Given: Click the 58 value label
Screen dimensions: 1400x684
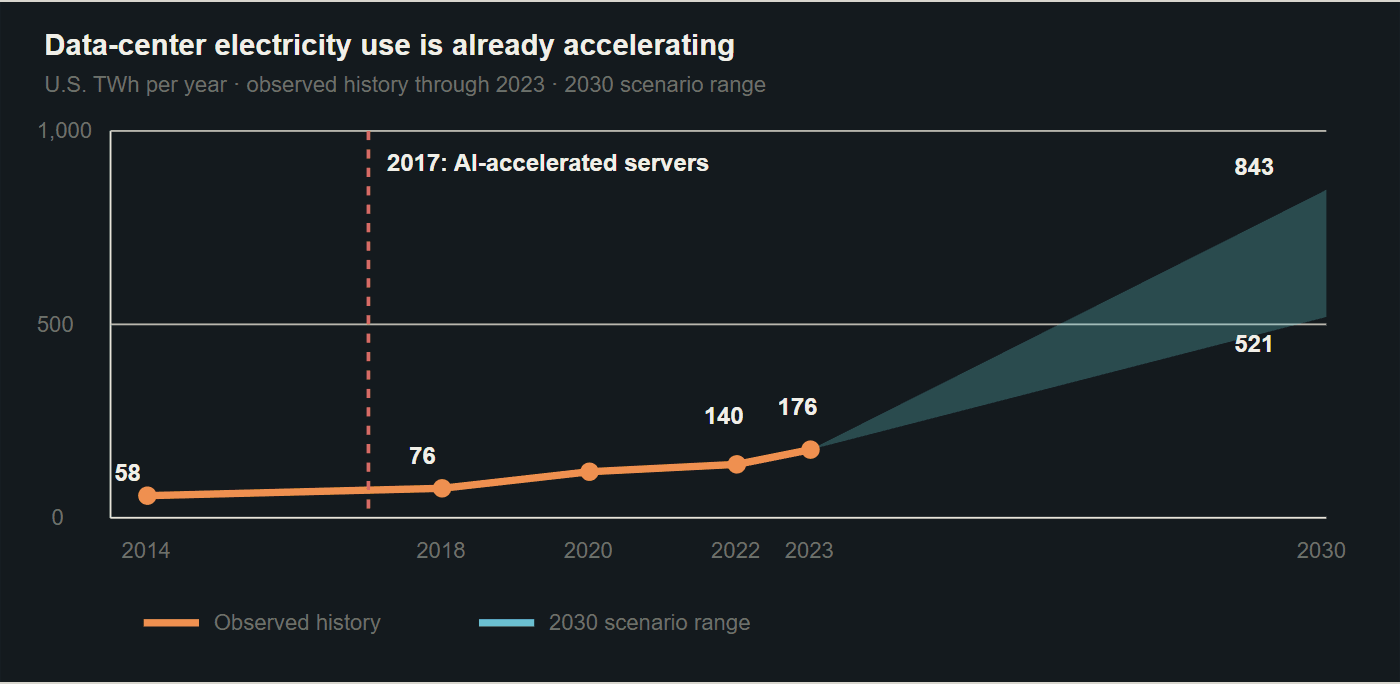Looking at the screenshot, I should coord(128,473).
